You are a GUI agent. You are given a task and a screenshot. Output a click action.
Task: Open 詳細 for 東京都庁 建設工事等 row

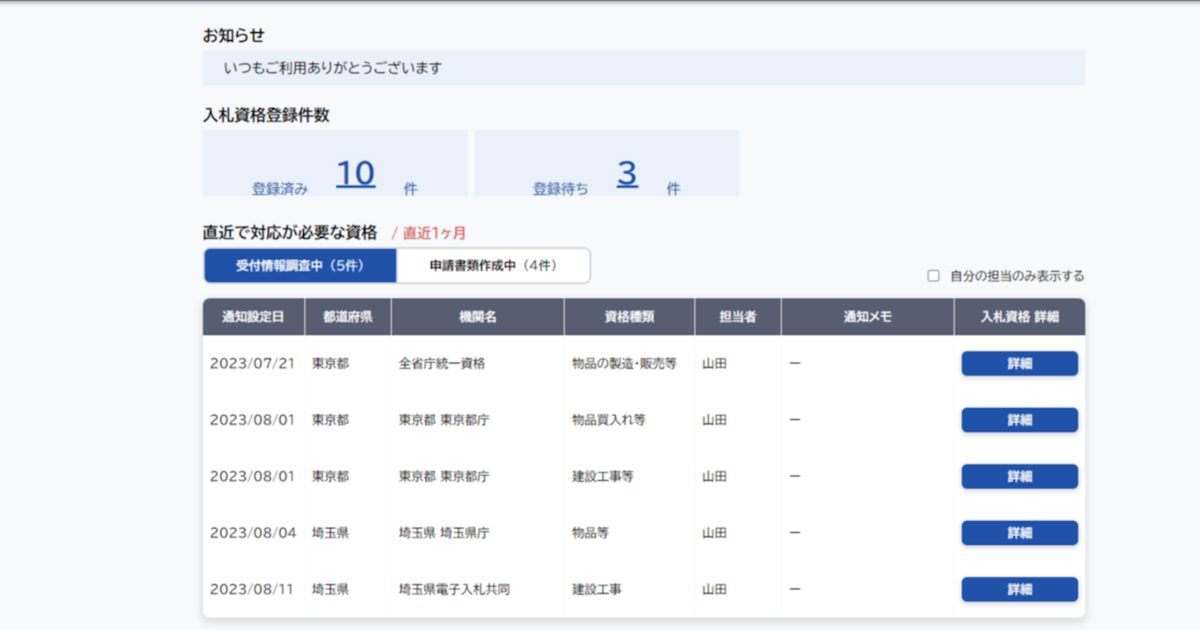[x=1019, y=477]
